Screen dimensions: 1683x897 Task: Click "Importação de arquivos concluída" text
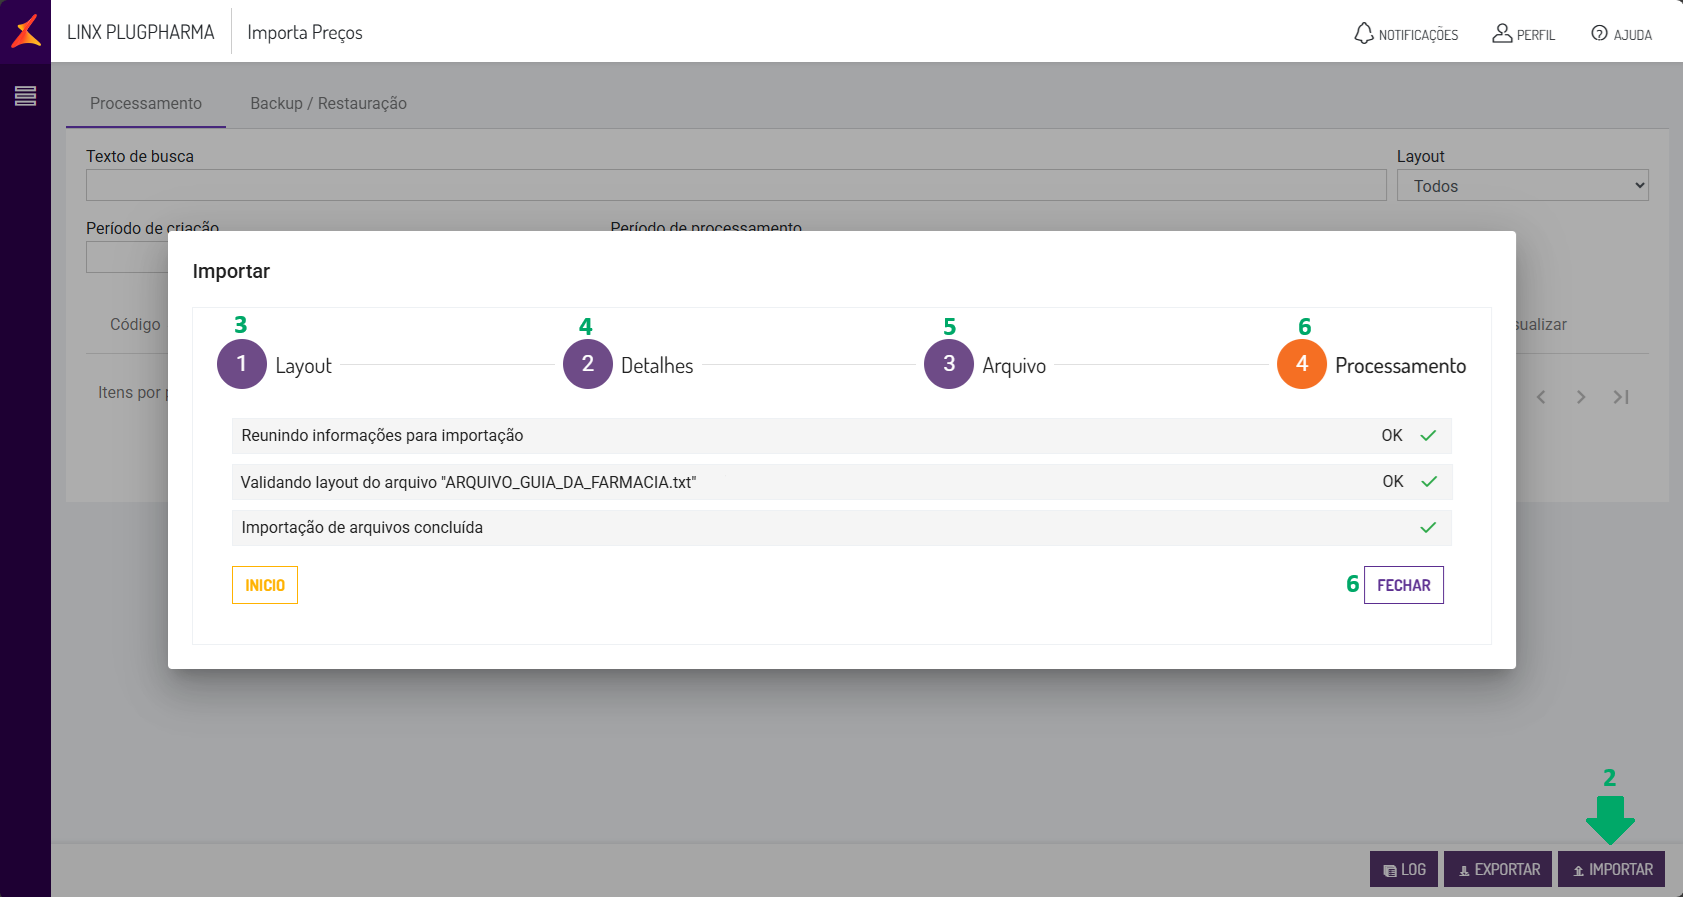362,527
